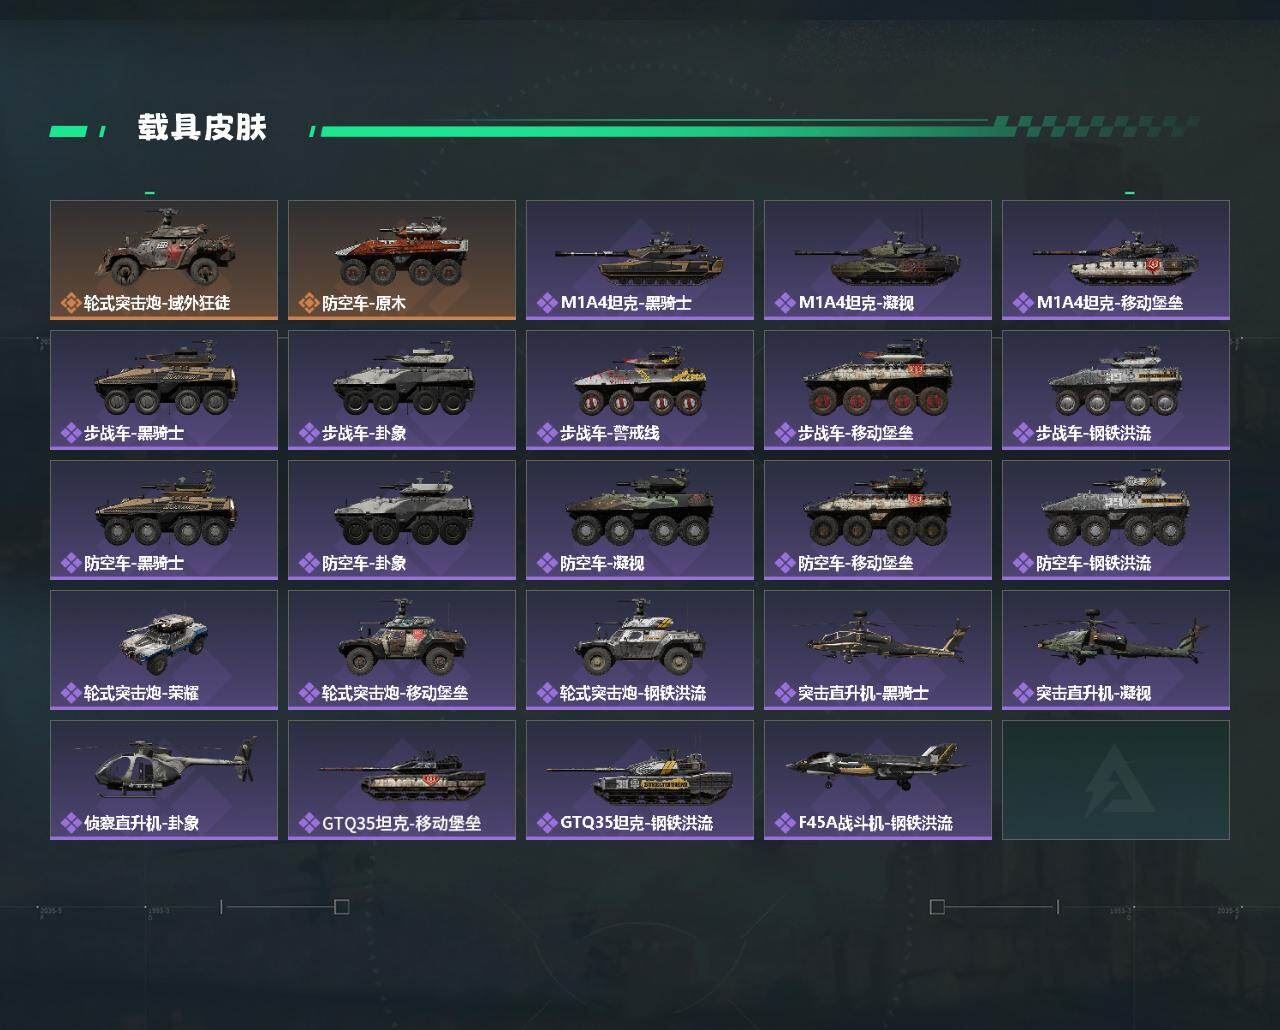The width and height of the screenshot is (1280, 1030).
Task: Select the 轮式突击炮-域外狂徒 skin card
Action: pos(164,260)
